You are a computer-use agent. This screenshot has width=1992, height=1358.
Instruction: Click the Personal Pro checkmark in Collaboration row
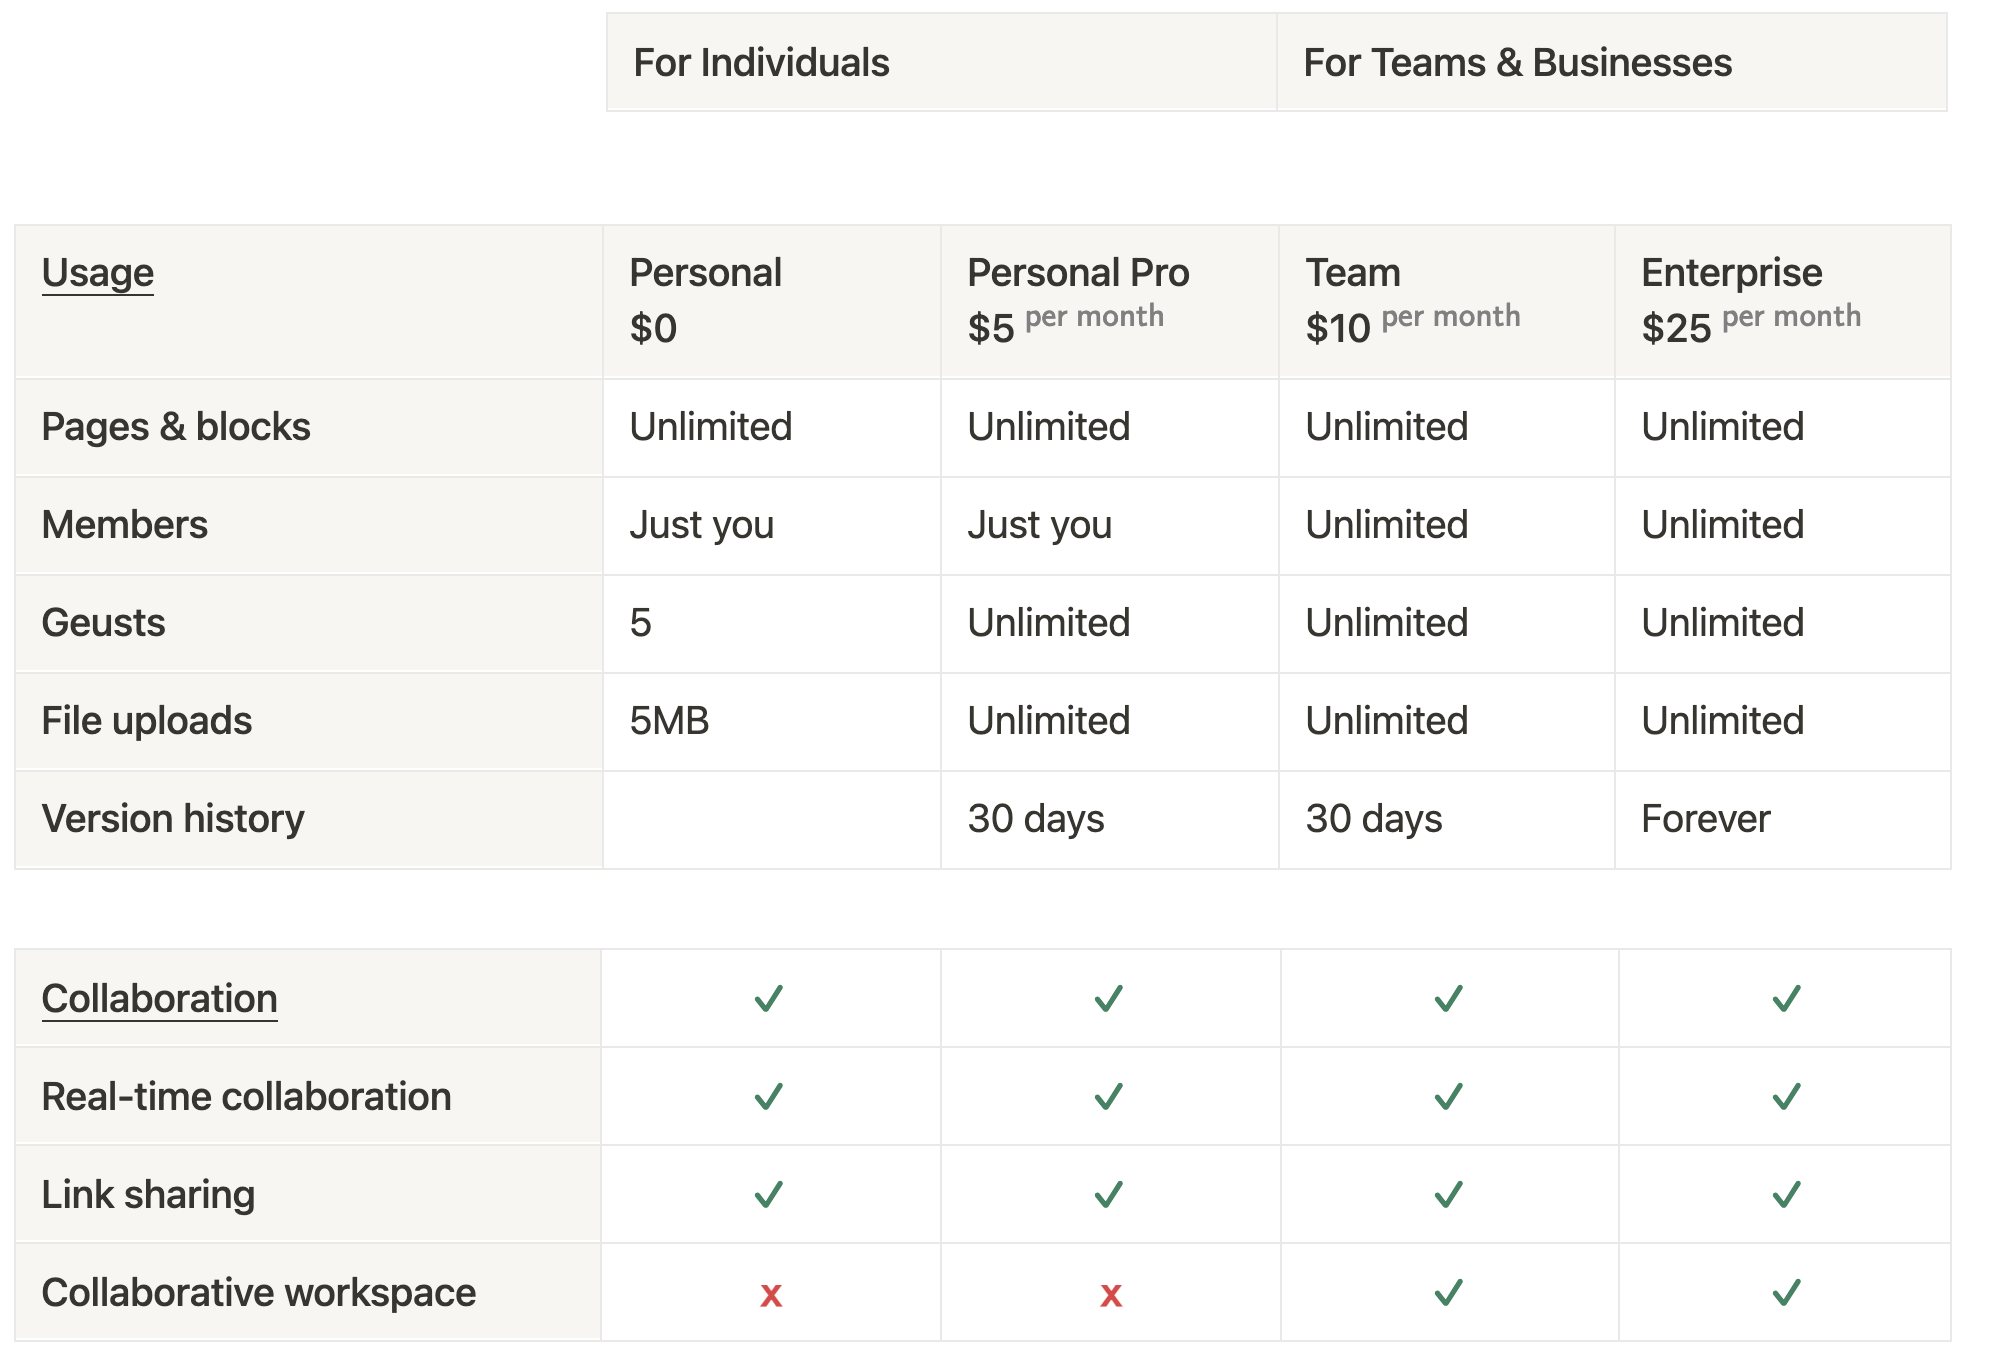click(1108, 998)
